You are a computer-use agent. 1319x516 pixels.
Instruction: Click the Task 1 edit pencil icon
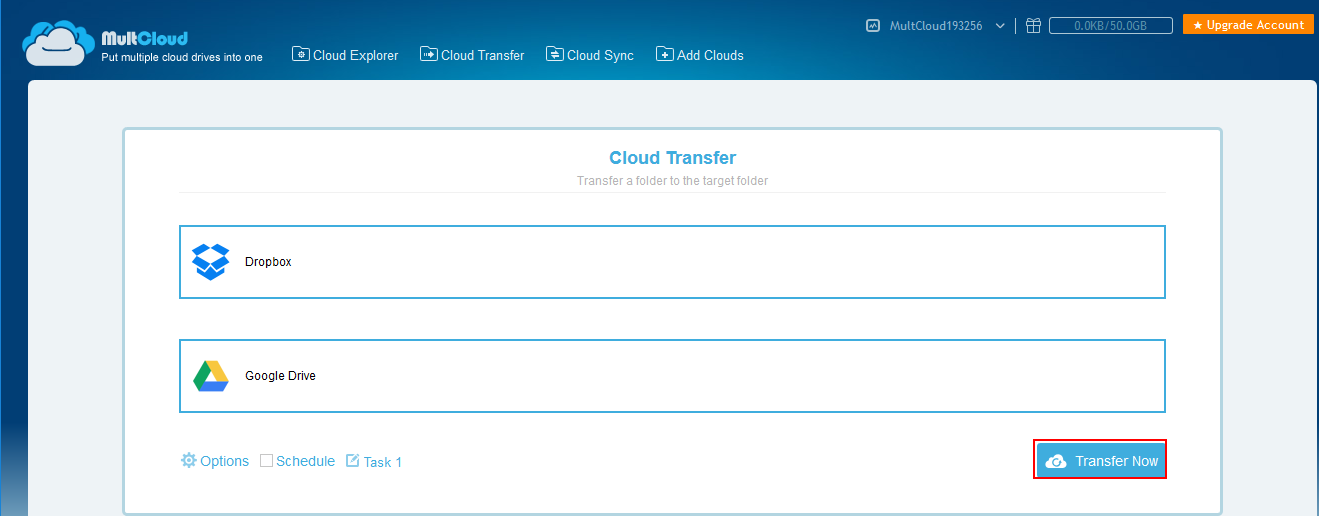point(352,461)
